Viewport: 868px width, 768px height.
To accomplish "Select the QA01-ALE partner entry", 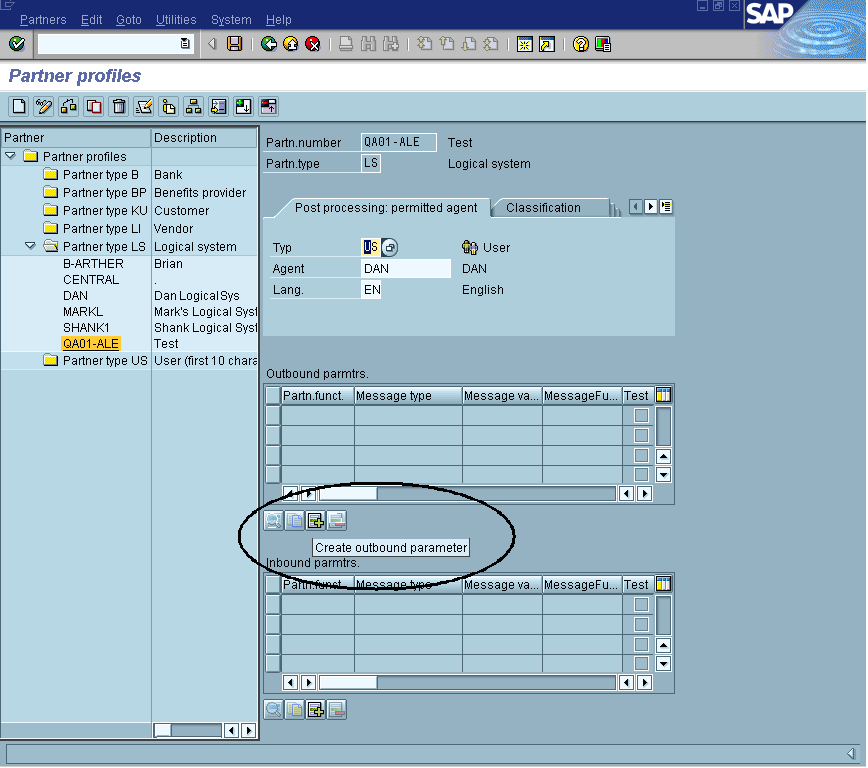I will 91,343.
